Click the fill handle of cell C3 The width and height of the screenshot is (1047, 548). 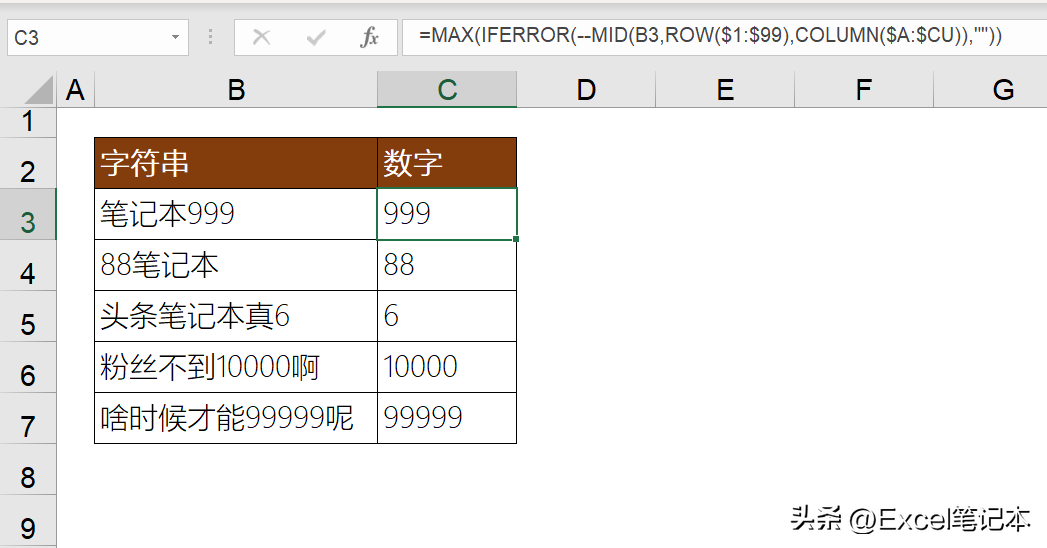(516, 239)
